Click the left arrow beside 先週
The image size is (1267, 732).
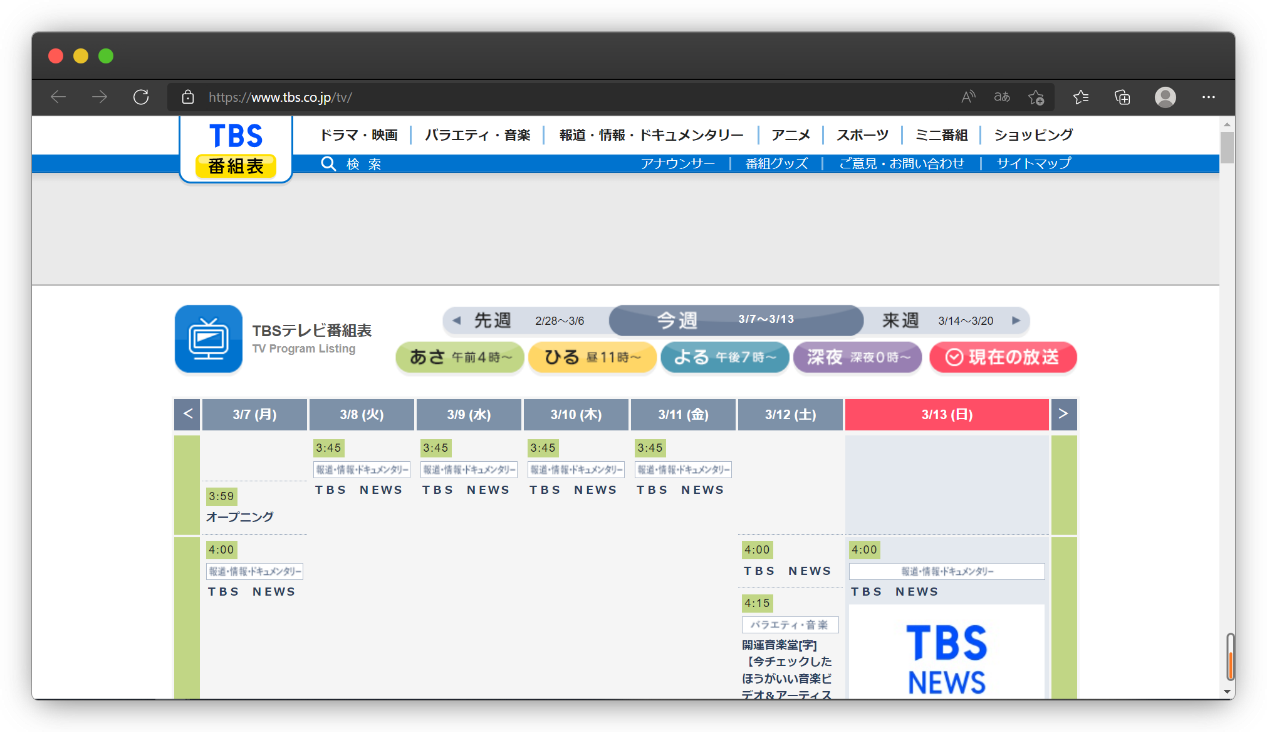(456, 321)
